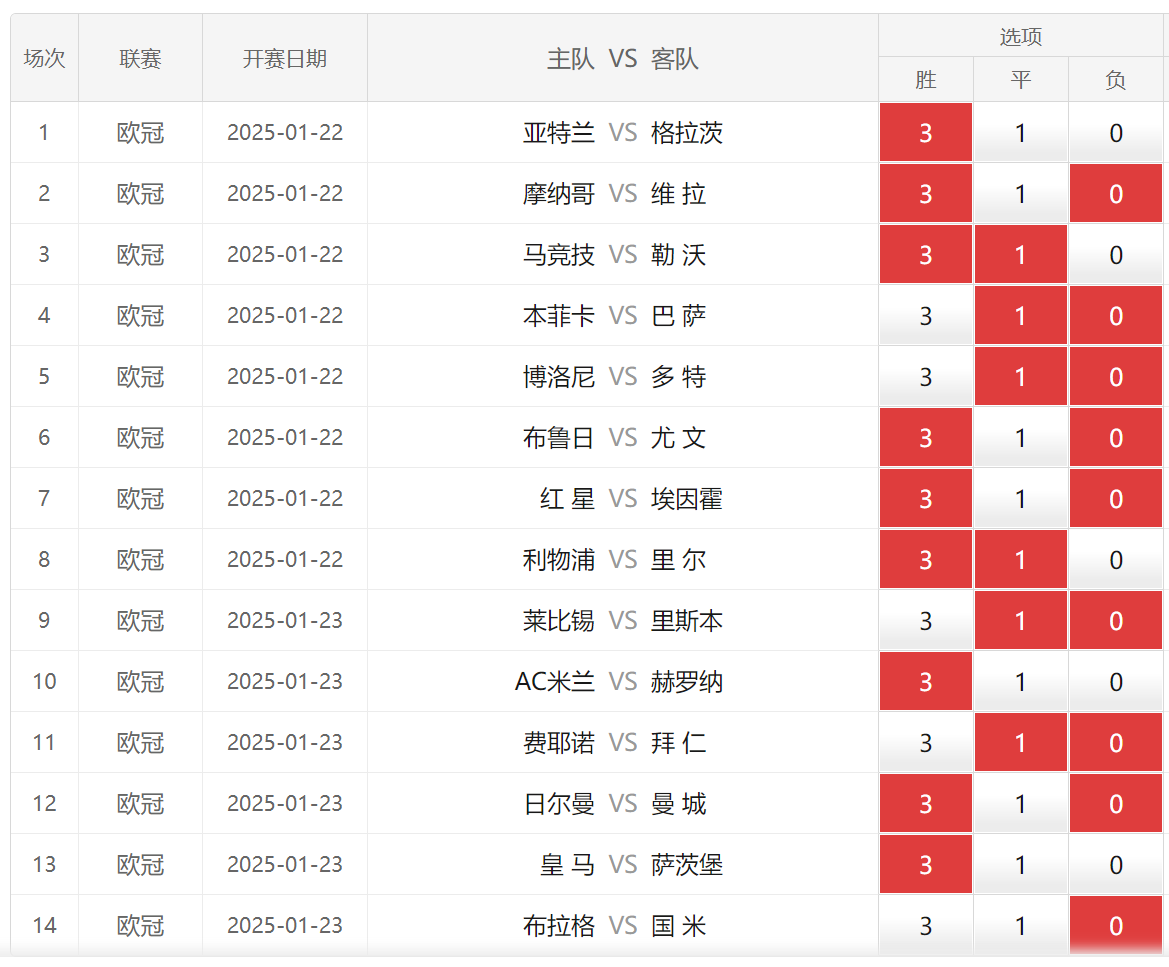Click the 胜 sub-header
The height and width of the screenshot is (967, 1169).
[x=925, y=80]
